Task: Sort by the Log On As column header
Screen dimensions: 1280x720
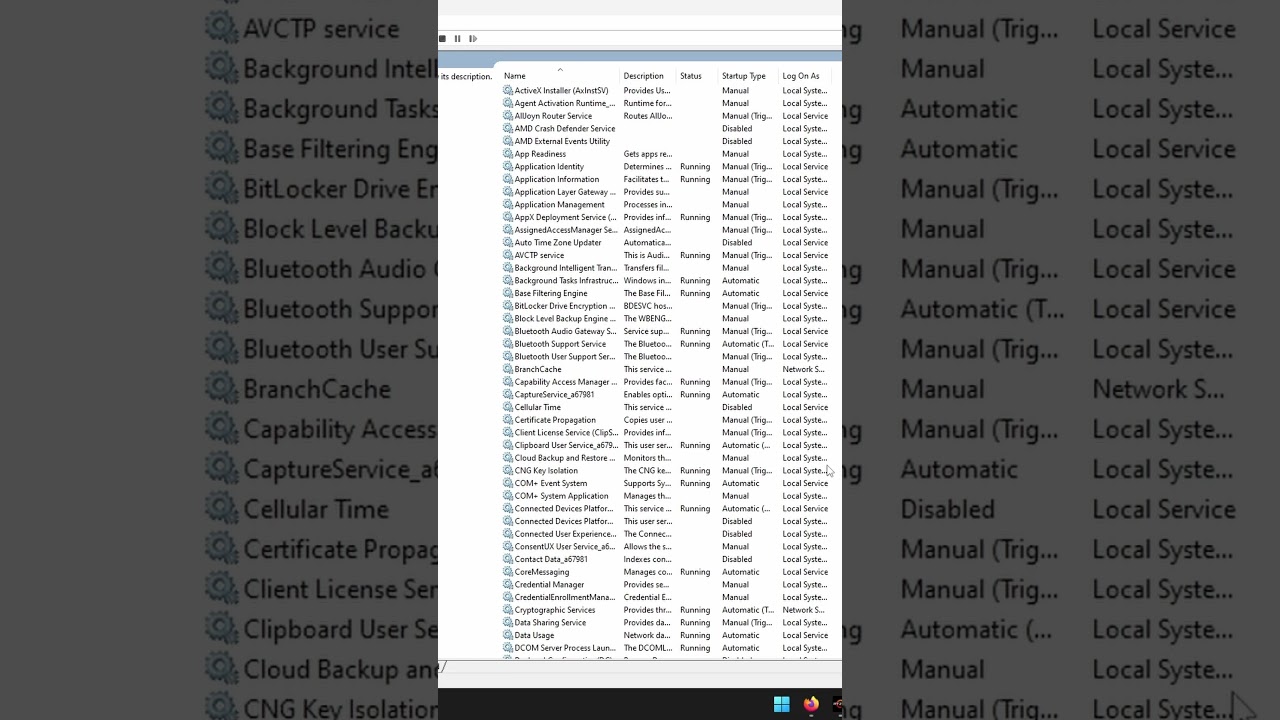Action: [801, 76]
